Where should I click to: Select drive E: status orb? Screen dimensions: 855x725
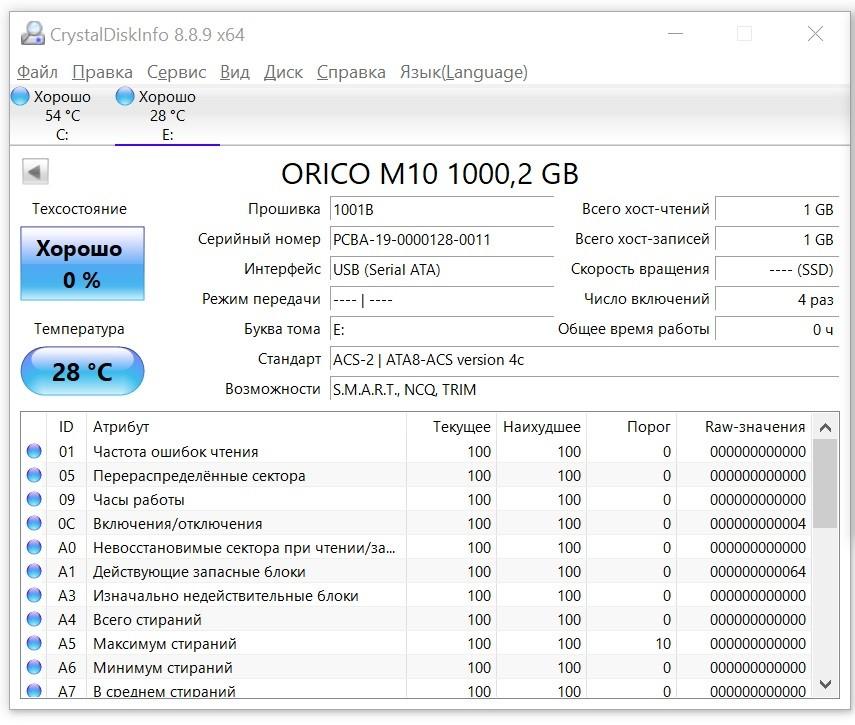(x=125, y=97)
